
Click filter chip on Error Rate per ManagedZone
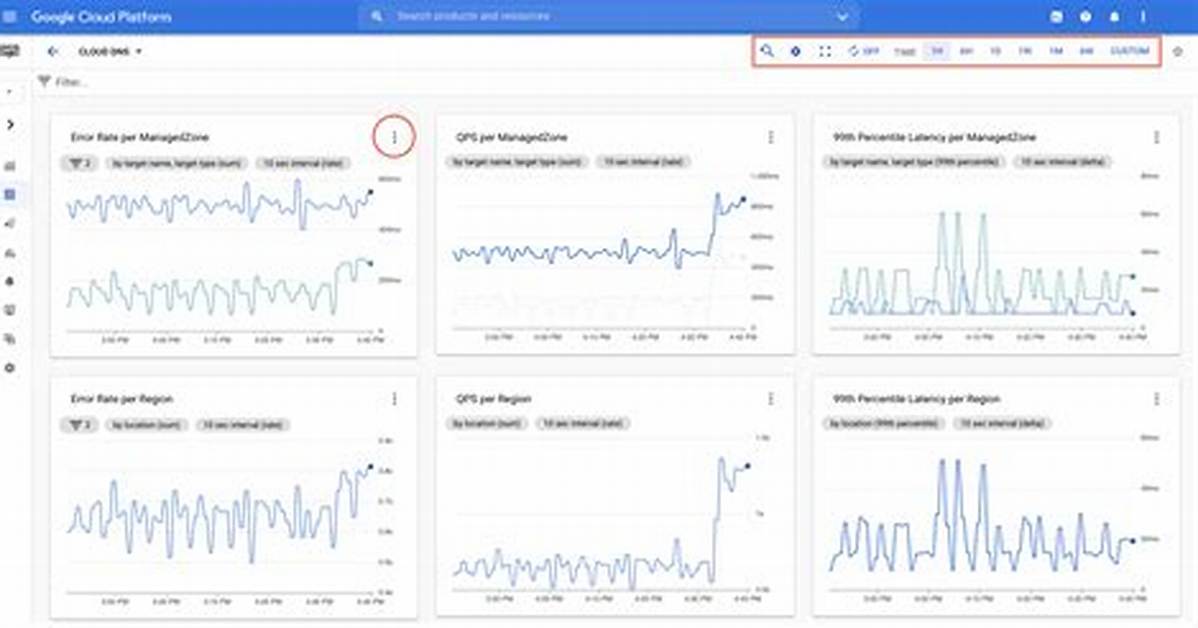79,163
